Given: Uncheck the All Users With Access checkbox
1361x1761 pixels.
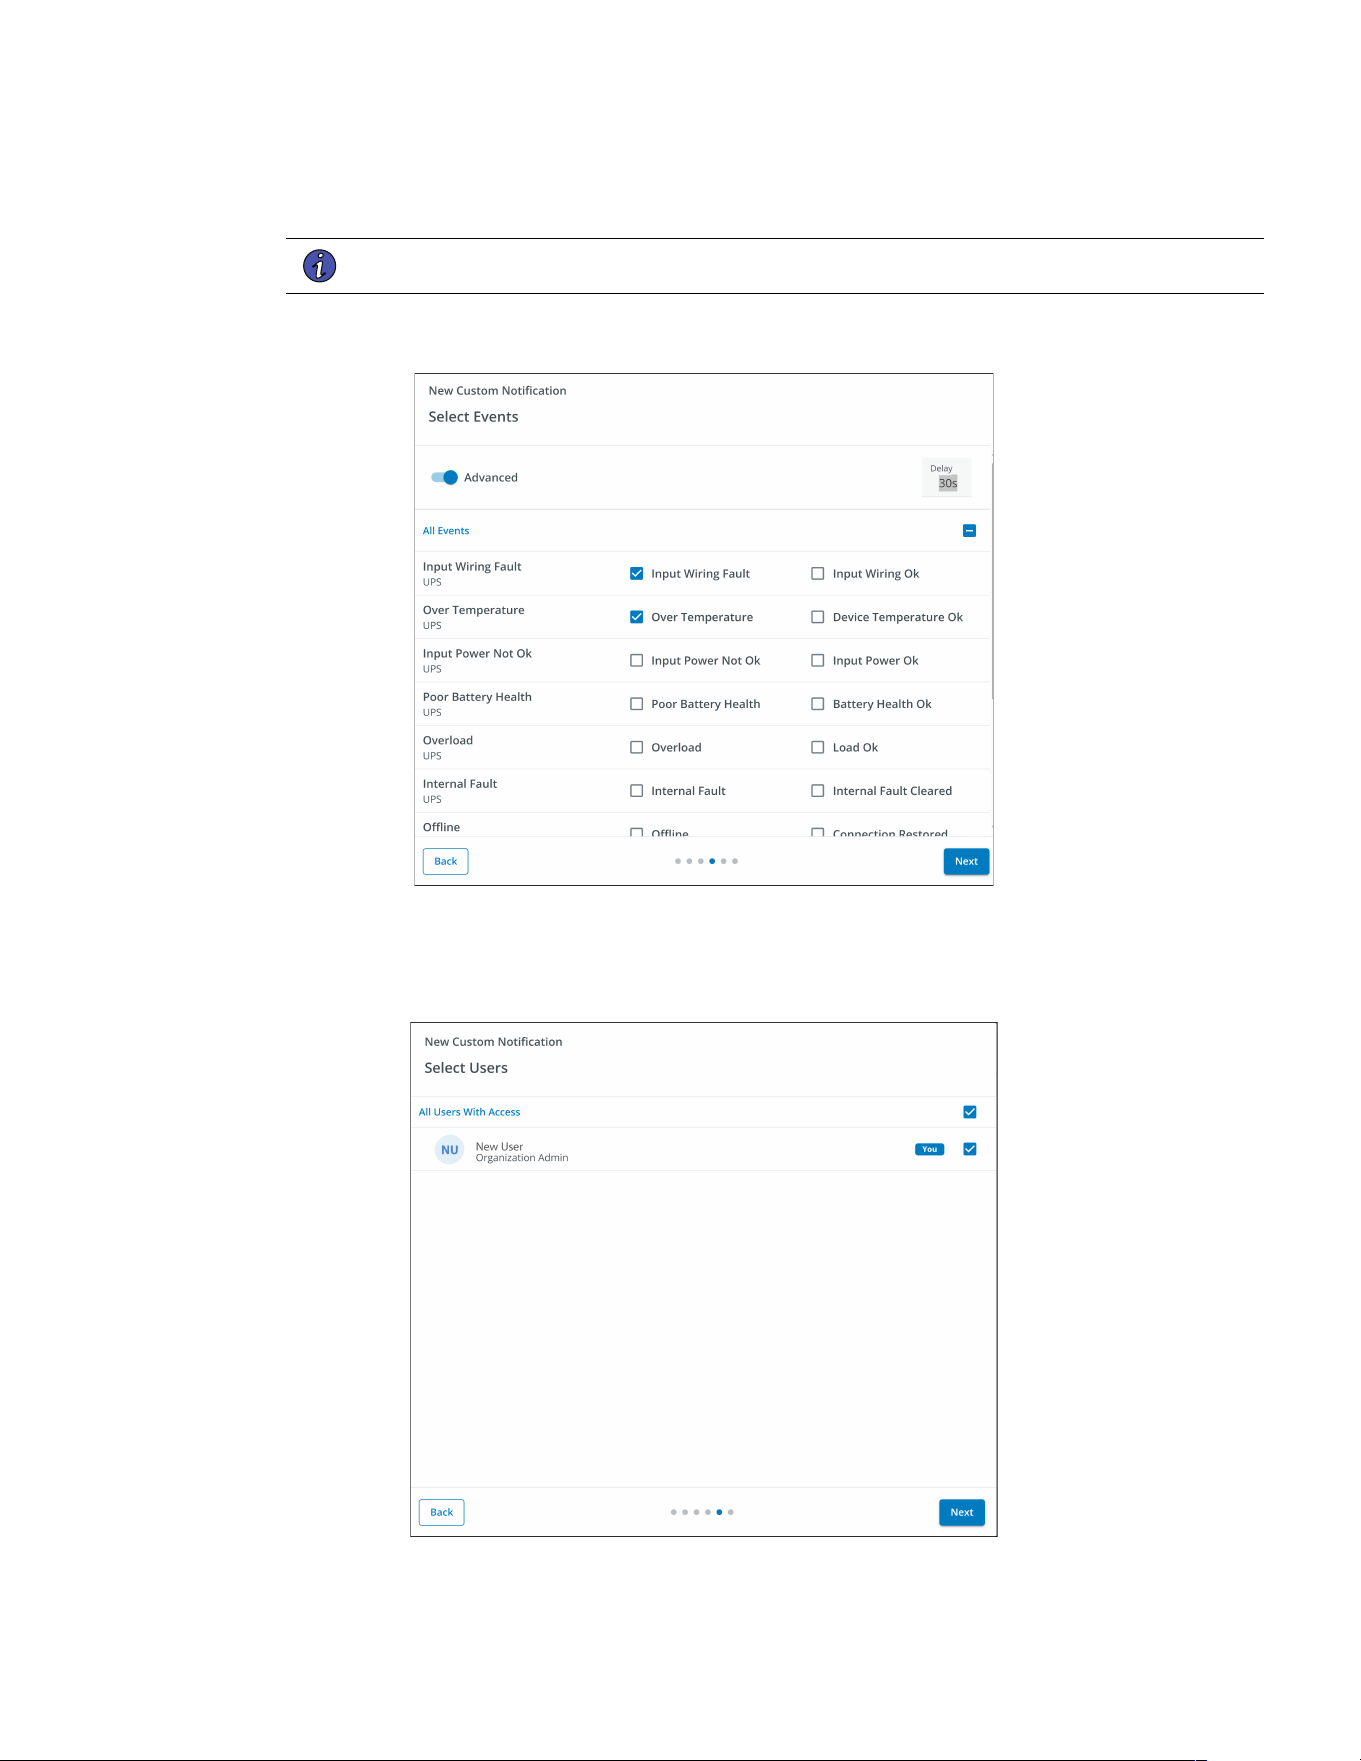Looking at the screenshot, I should coord(969,1112).
